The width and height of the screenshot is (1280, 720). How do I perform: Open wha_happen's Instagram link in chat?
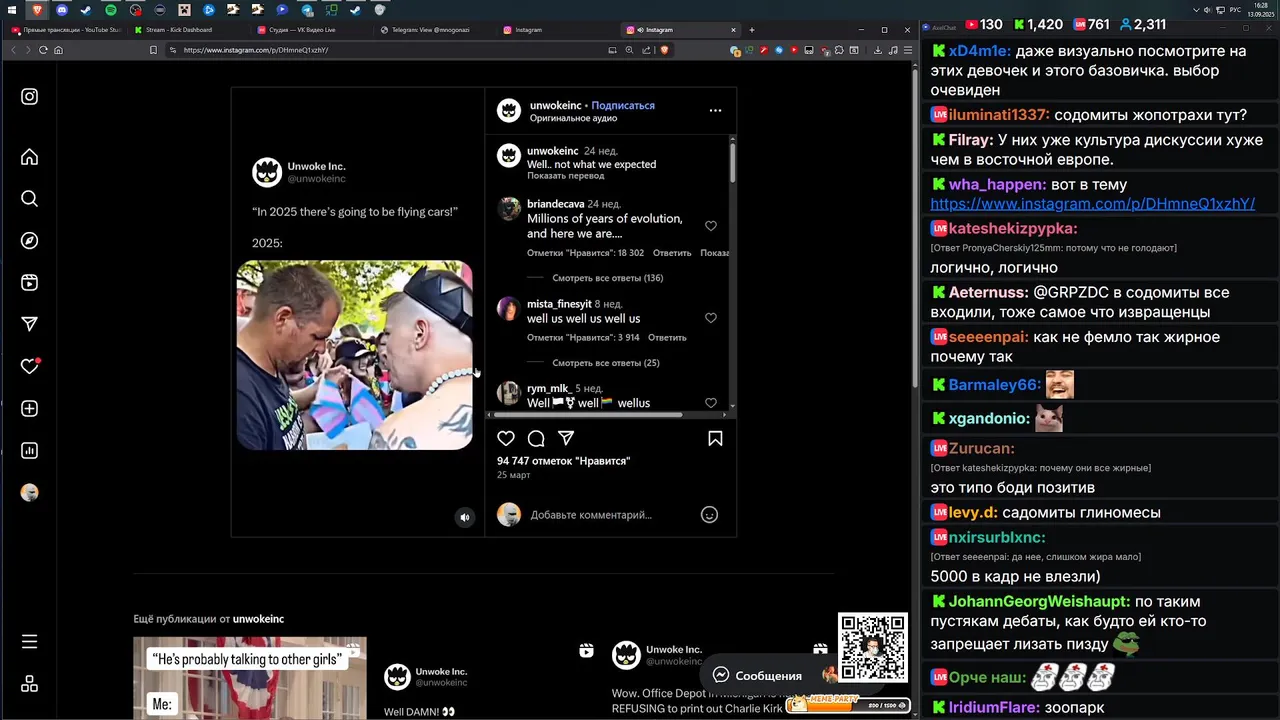pyautogui.click(x=1092, y=203)
